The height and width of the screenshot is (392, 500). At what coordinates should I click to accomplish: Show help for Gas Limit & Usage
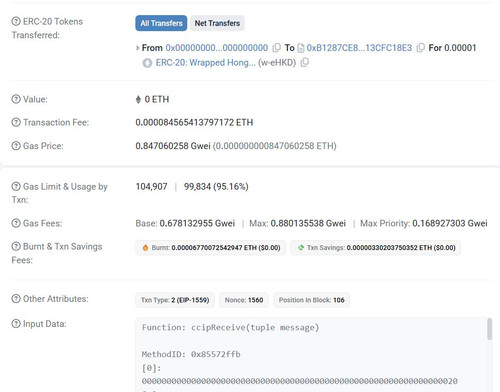tap(16, 186)
